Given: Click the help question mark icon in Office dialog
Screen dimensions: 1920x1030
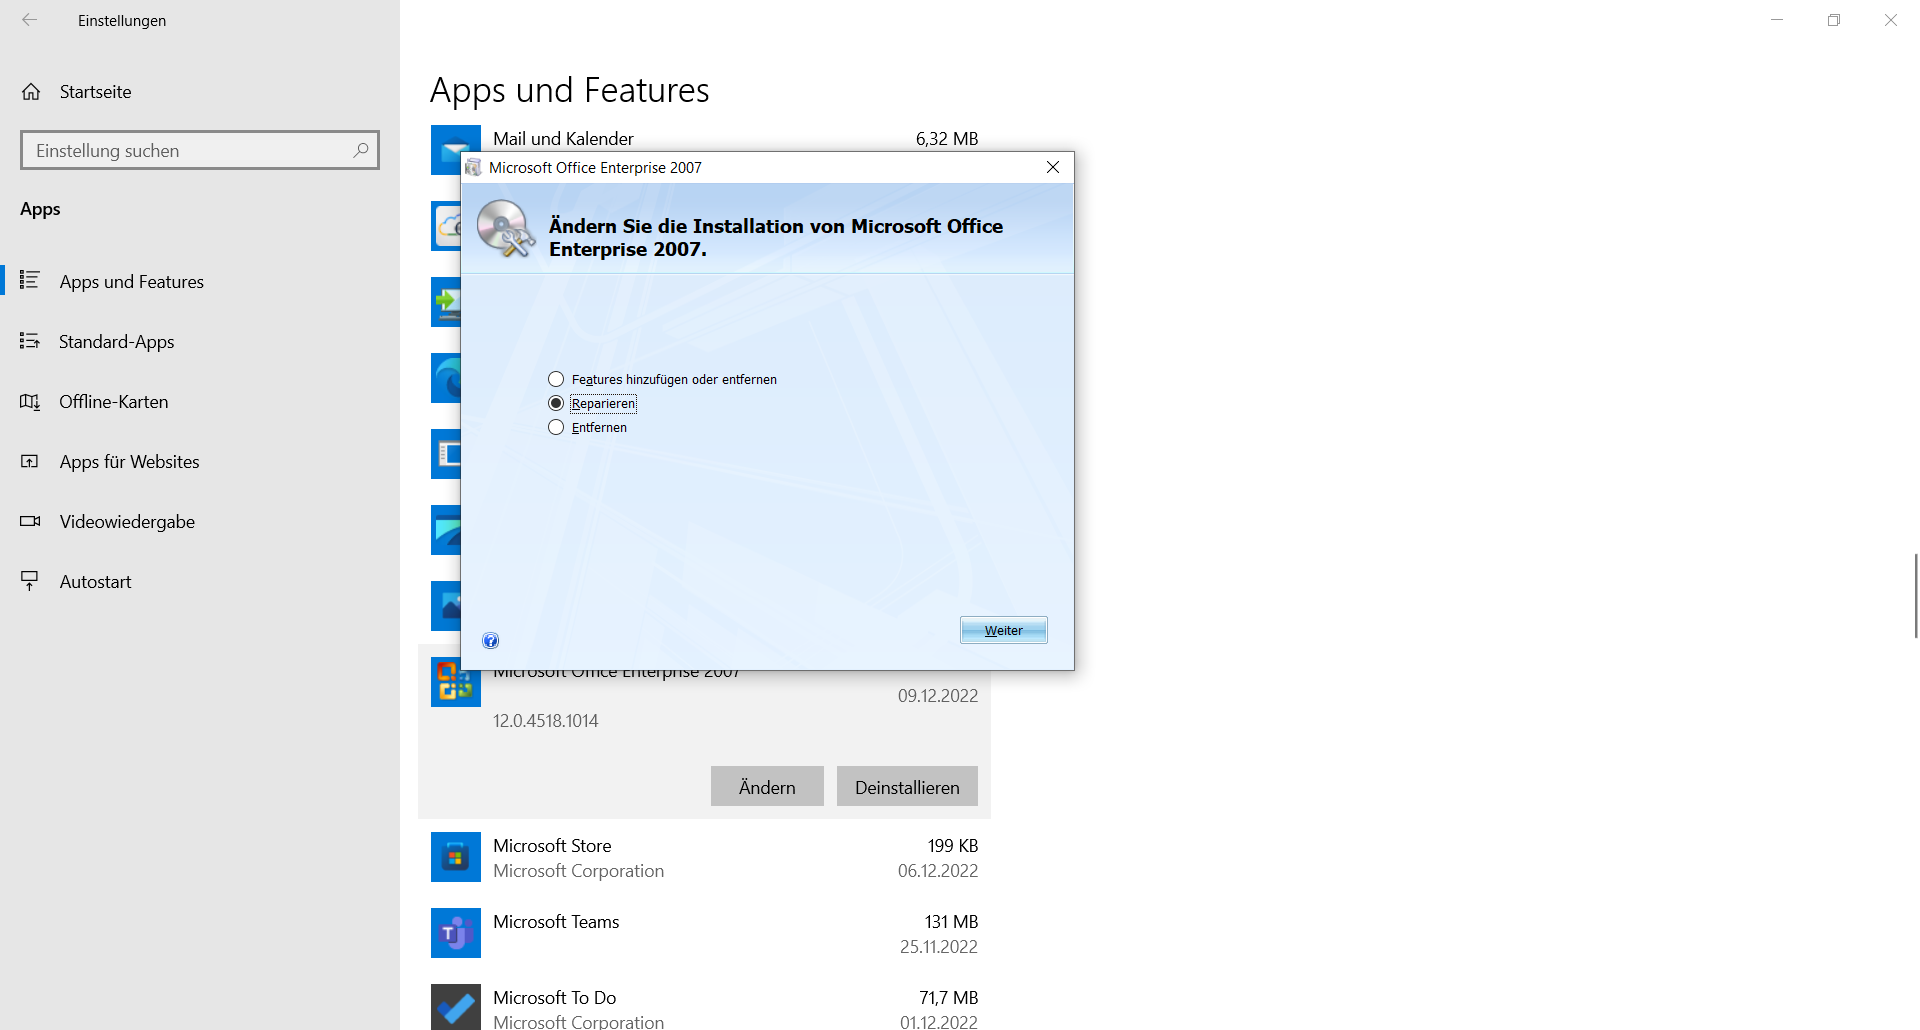Looking at the screenshot, I should point(490,641).
